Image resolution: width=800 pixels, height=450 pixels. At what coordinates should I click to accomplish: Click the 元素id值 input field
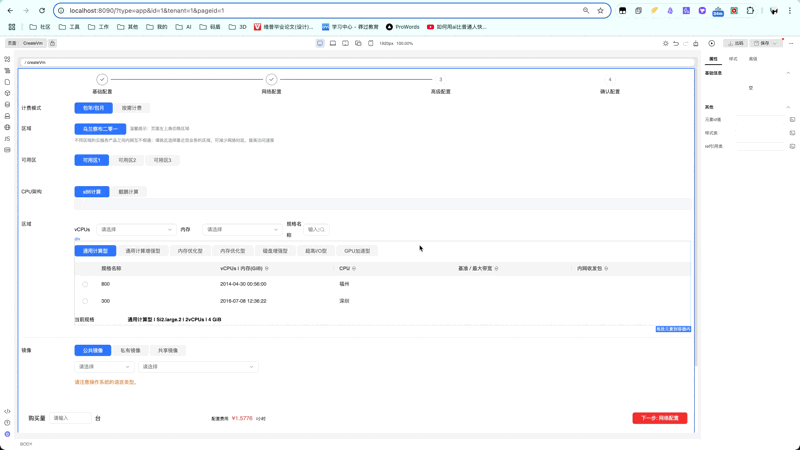tap(760, 119)
